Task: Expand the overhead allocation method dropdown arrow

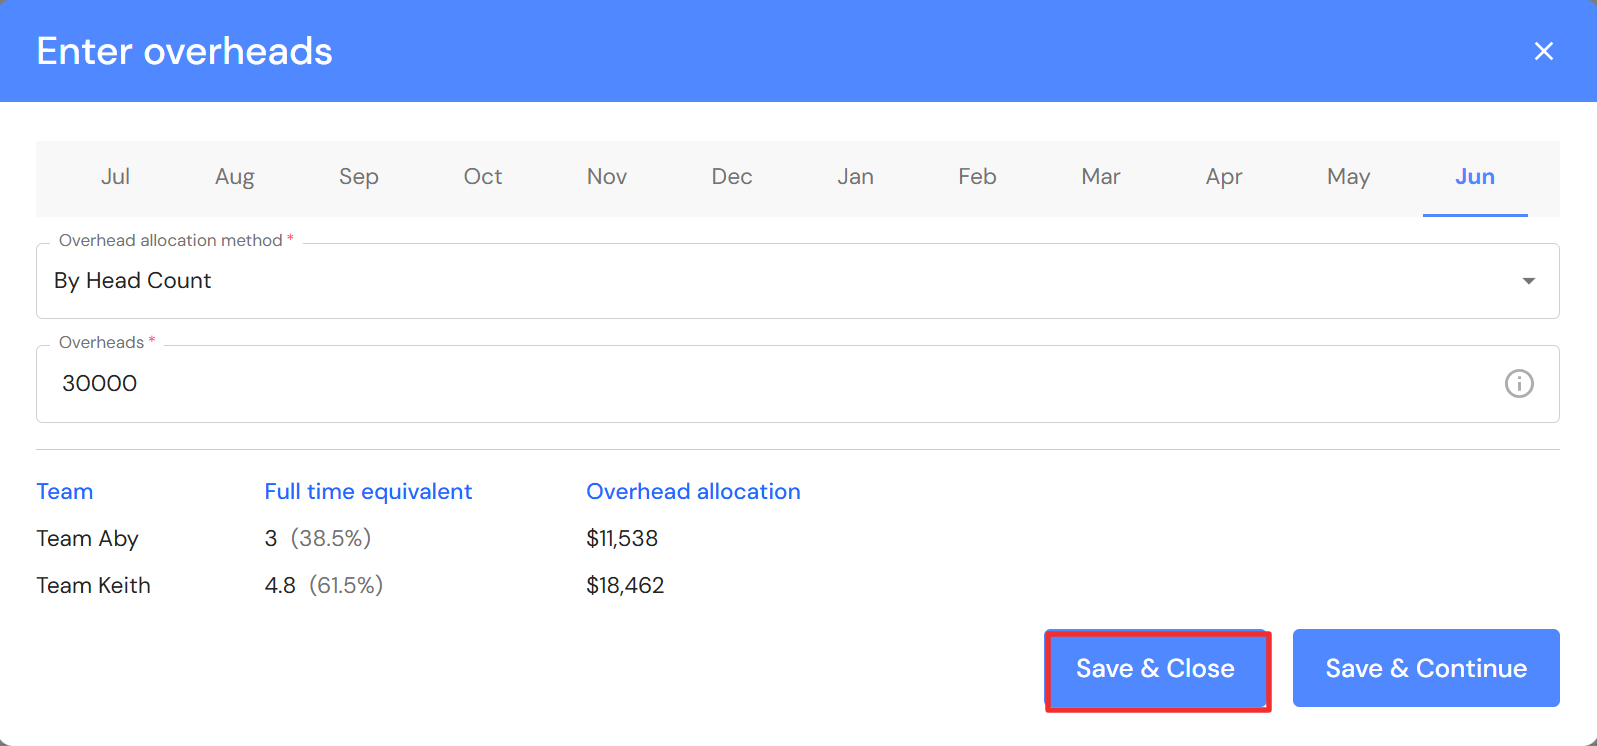Action: (x=1528, y=281)
